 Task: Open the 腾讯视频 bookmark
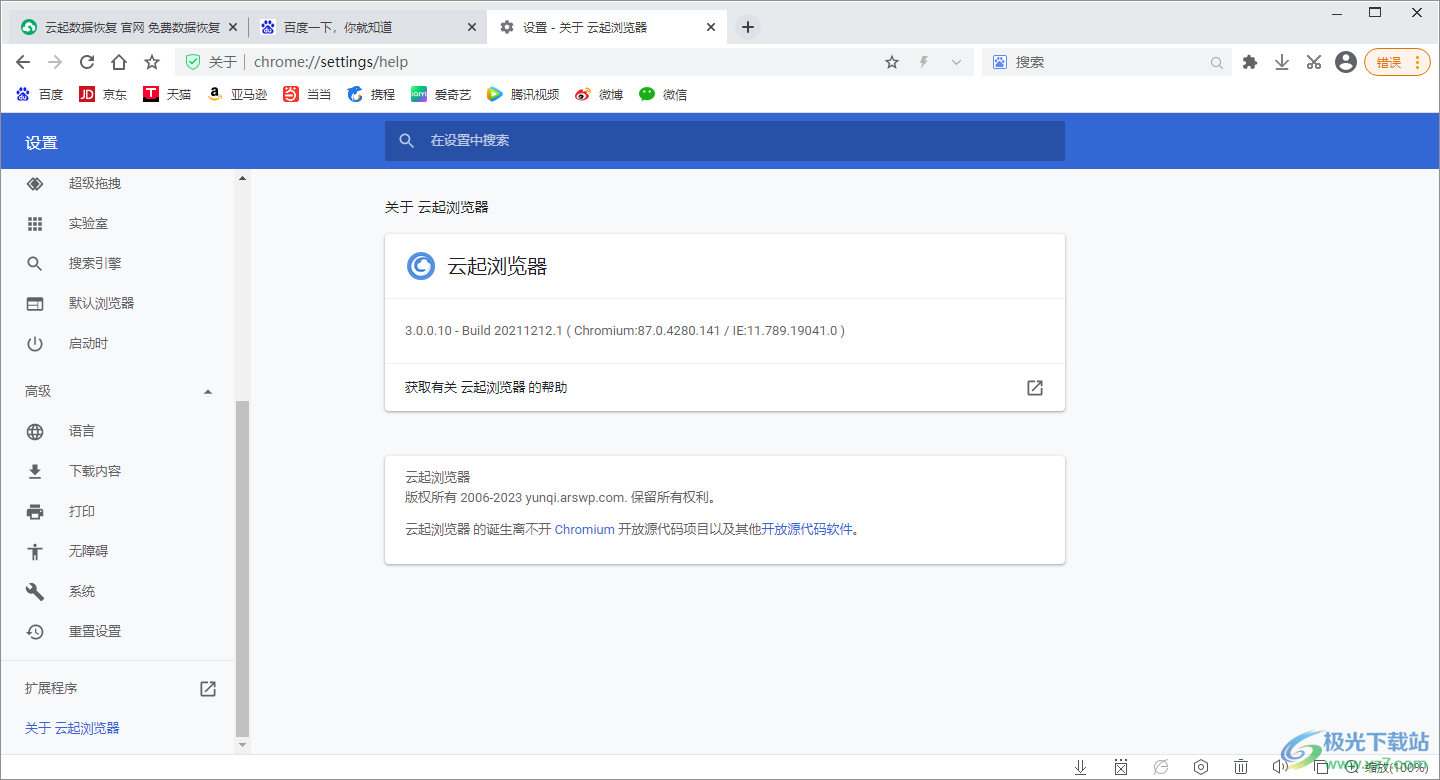coord(523,94)
